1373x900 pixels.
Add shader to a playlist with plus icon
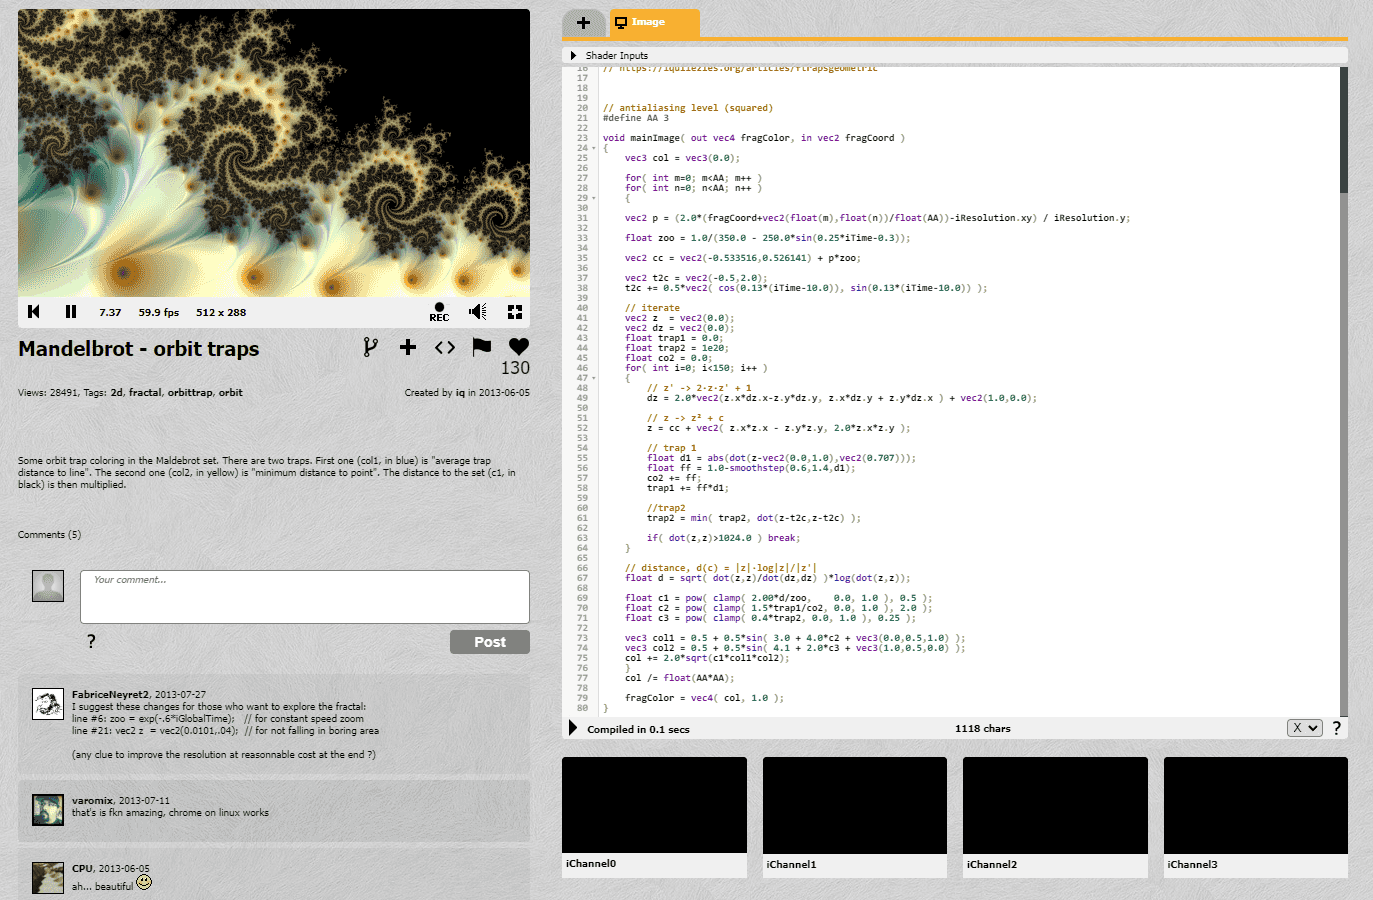[x=407, y=347]
